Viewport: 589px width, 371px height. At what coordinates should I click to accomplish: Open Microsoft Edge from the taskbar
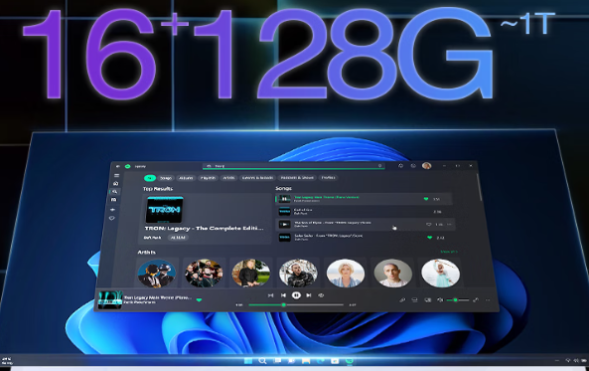[320, 361]
